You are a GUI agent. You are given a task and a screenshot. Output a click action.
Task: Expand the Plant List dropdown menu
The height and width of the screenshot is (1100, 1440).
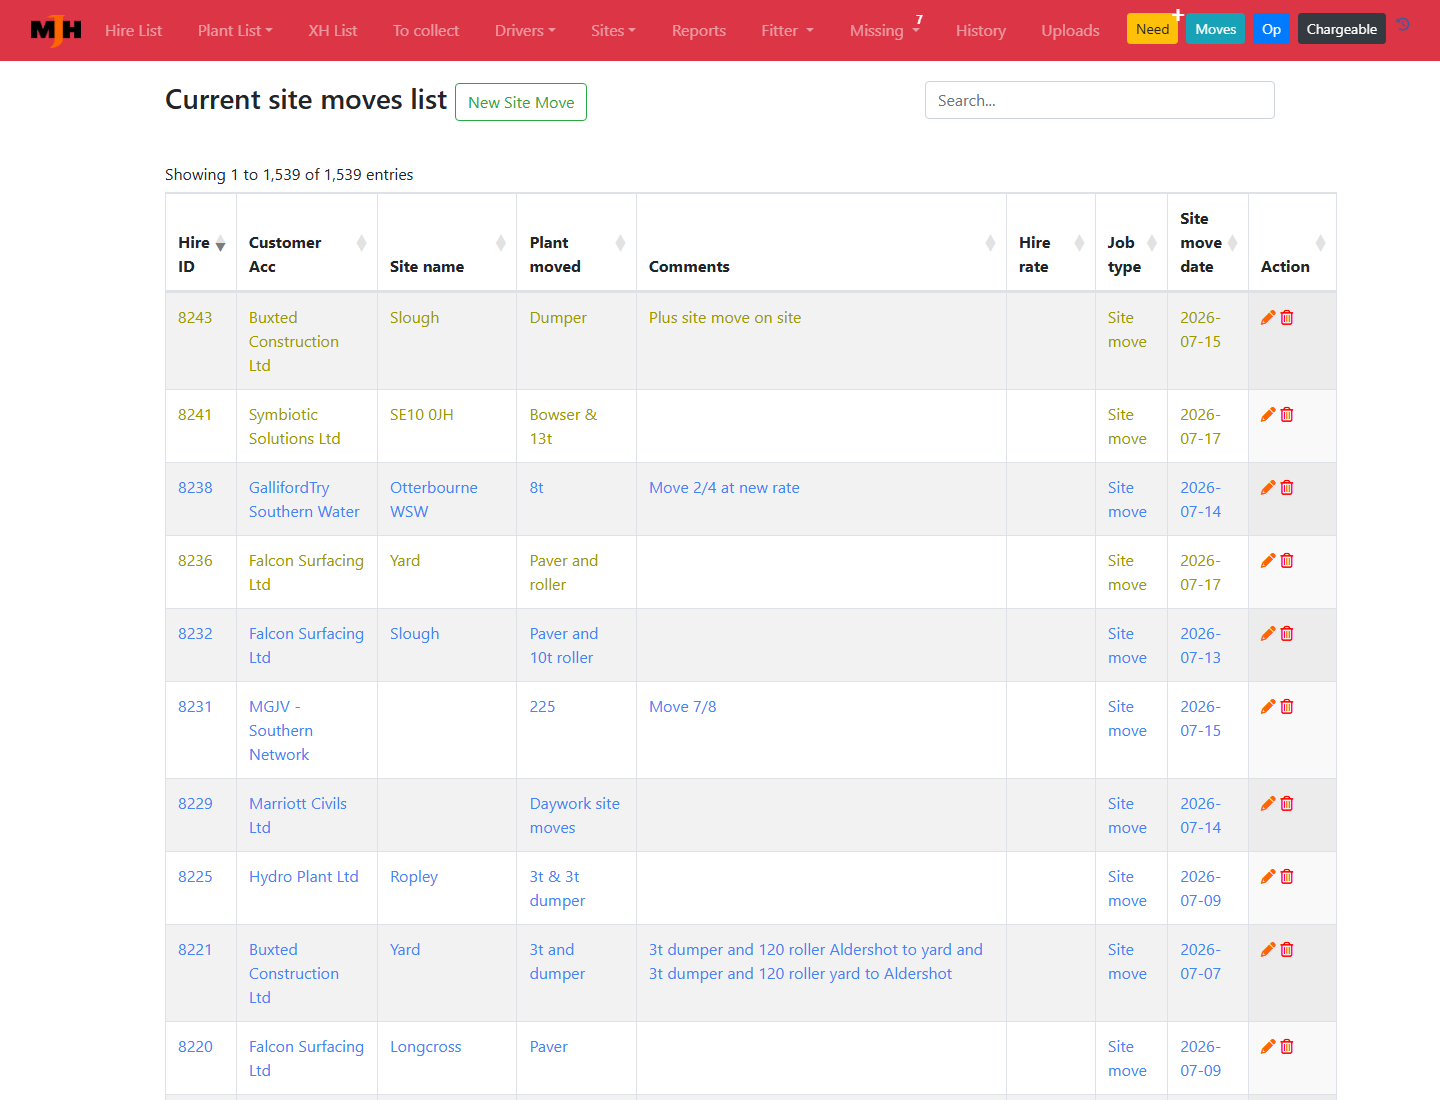tap(235, 30)
